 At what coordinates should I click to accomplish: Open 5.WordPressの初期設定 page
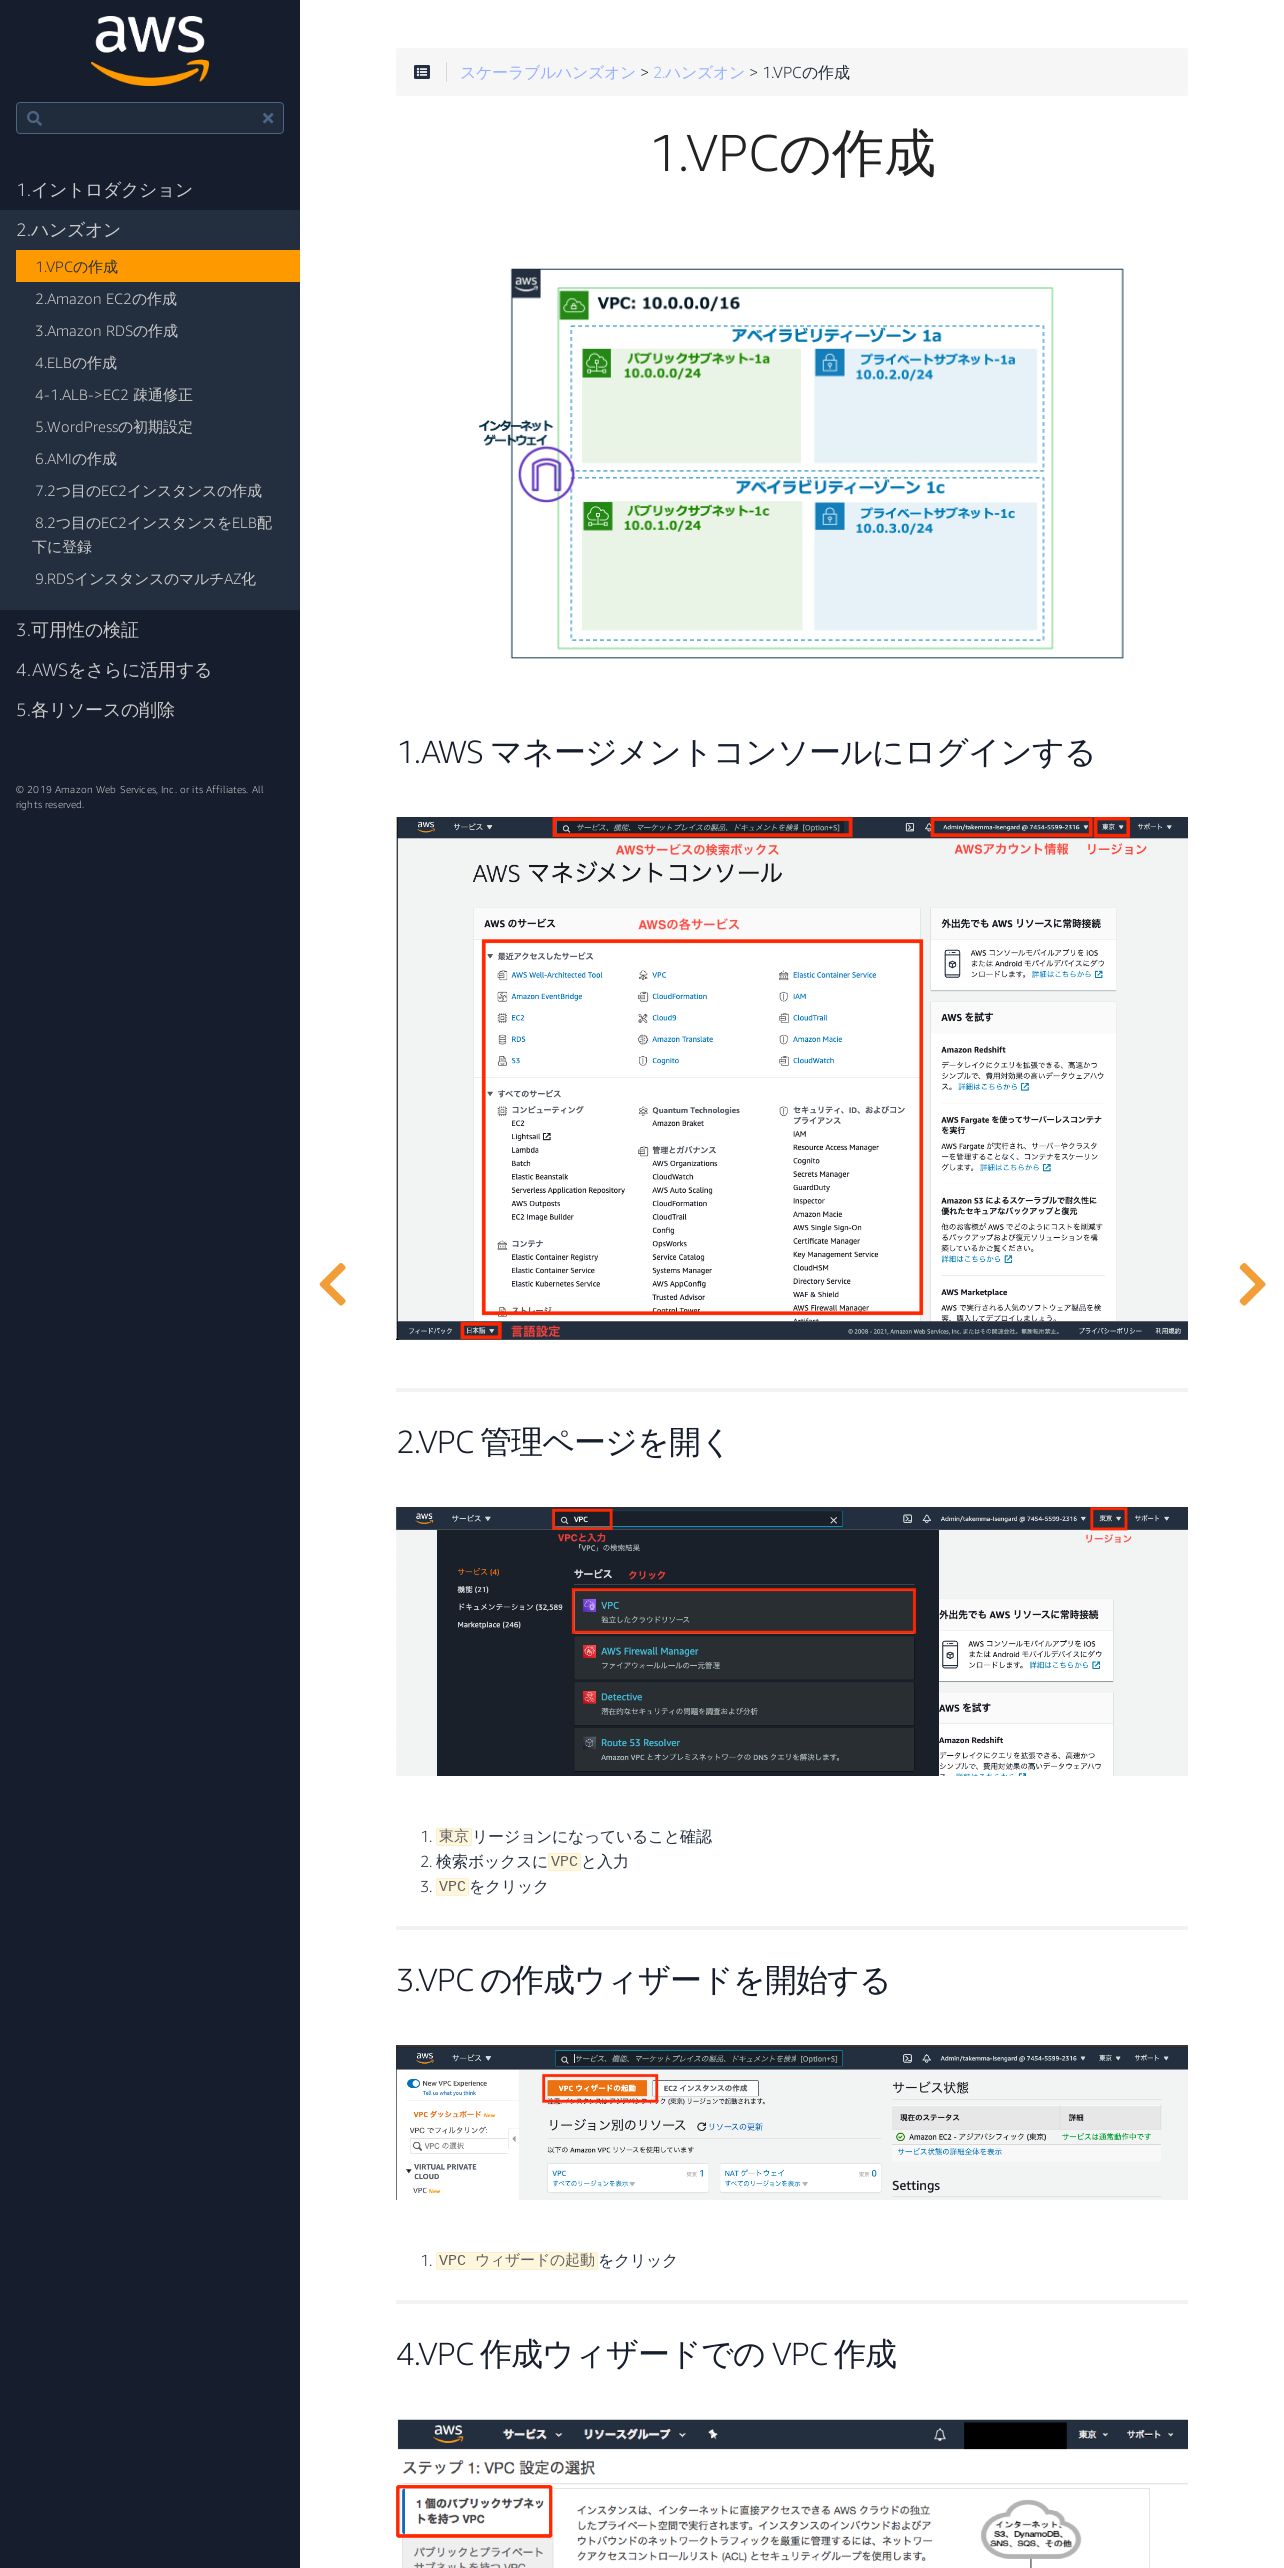[114, 427]
